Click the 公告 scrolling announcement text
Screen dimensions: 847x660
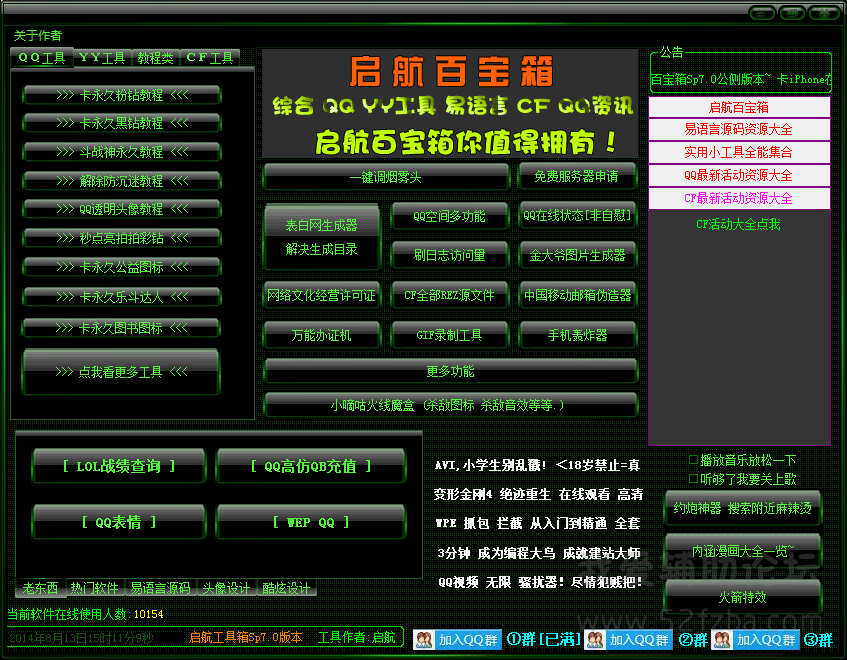741,79
